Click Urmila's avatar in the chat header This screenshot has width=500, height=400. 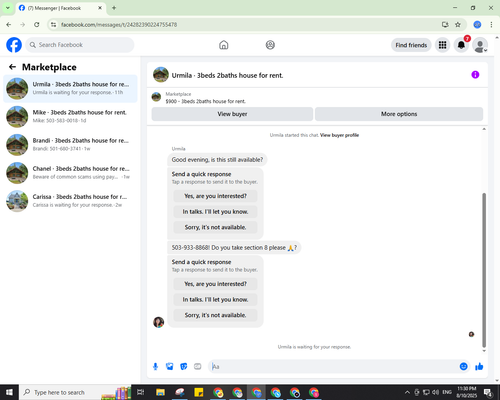[161, 75]
